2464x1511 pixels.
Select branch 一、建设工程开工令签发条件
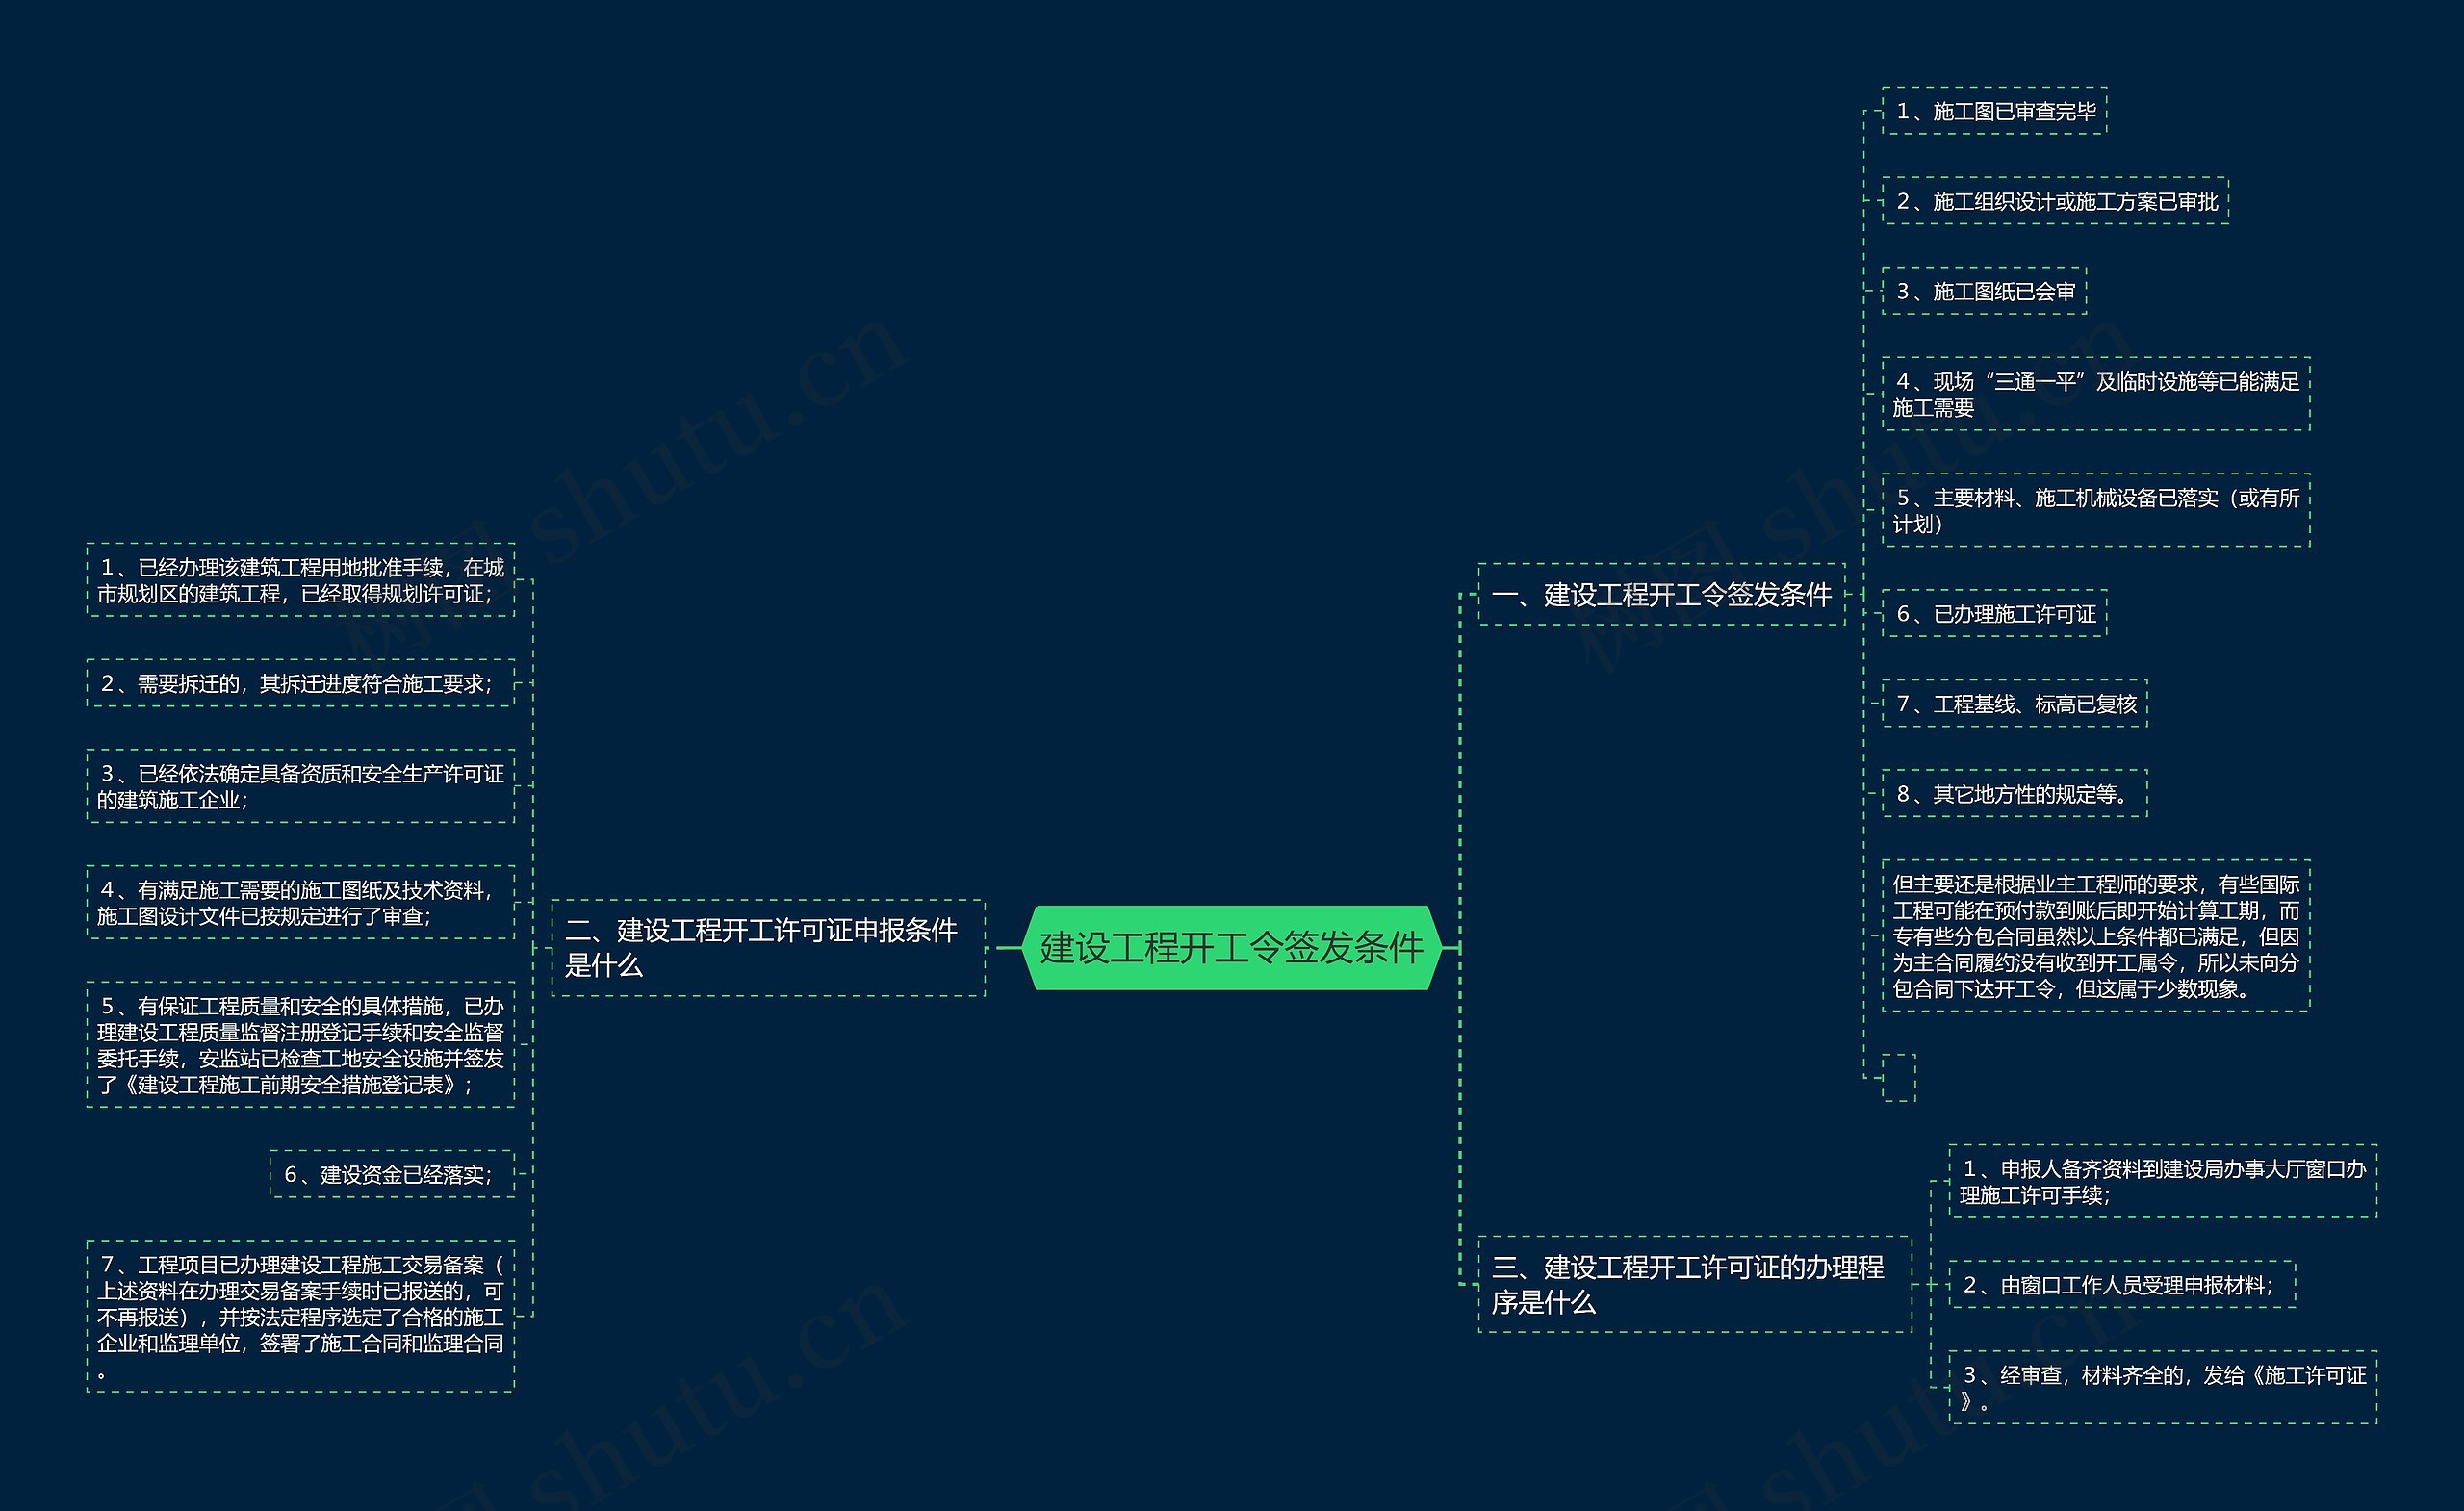point(1661,595)
